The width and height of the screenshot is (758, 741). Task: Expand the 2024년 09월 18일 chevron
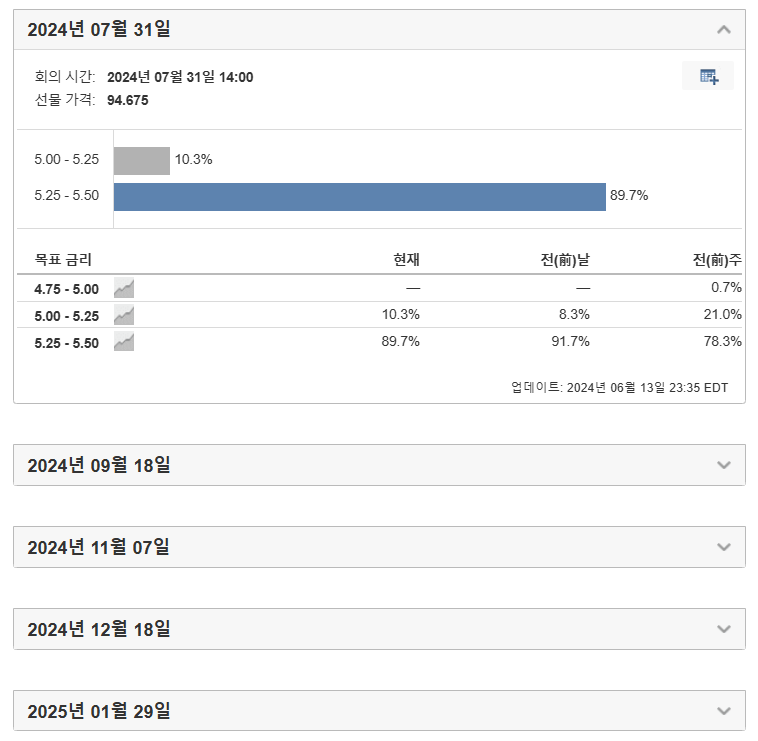pyautogui.click(x=724, y=465)
